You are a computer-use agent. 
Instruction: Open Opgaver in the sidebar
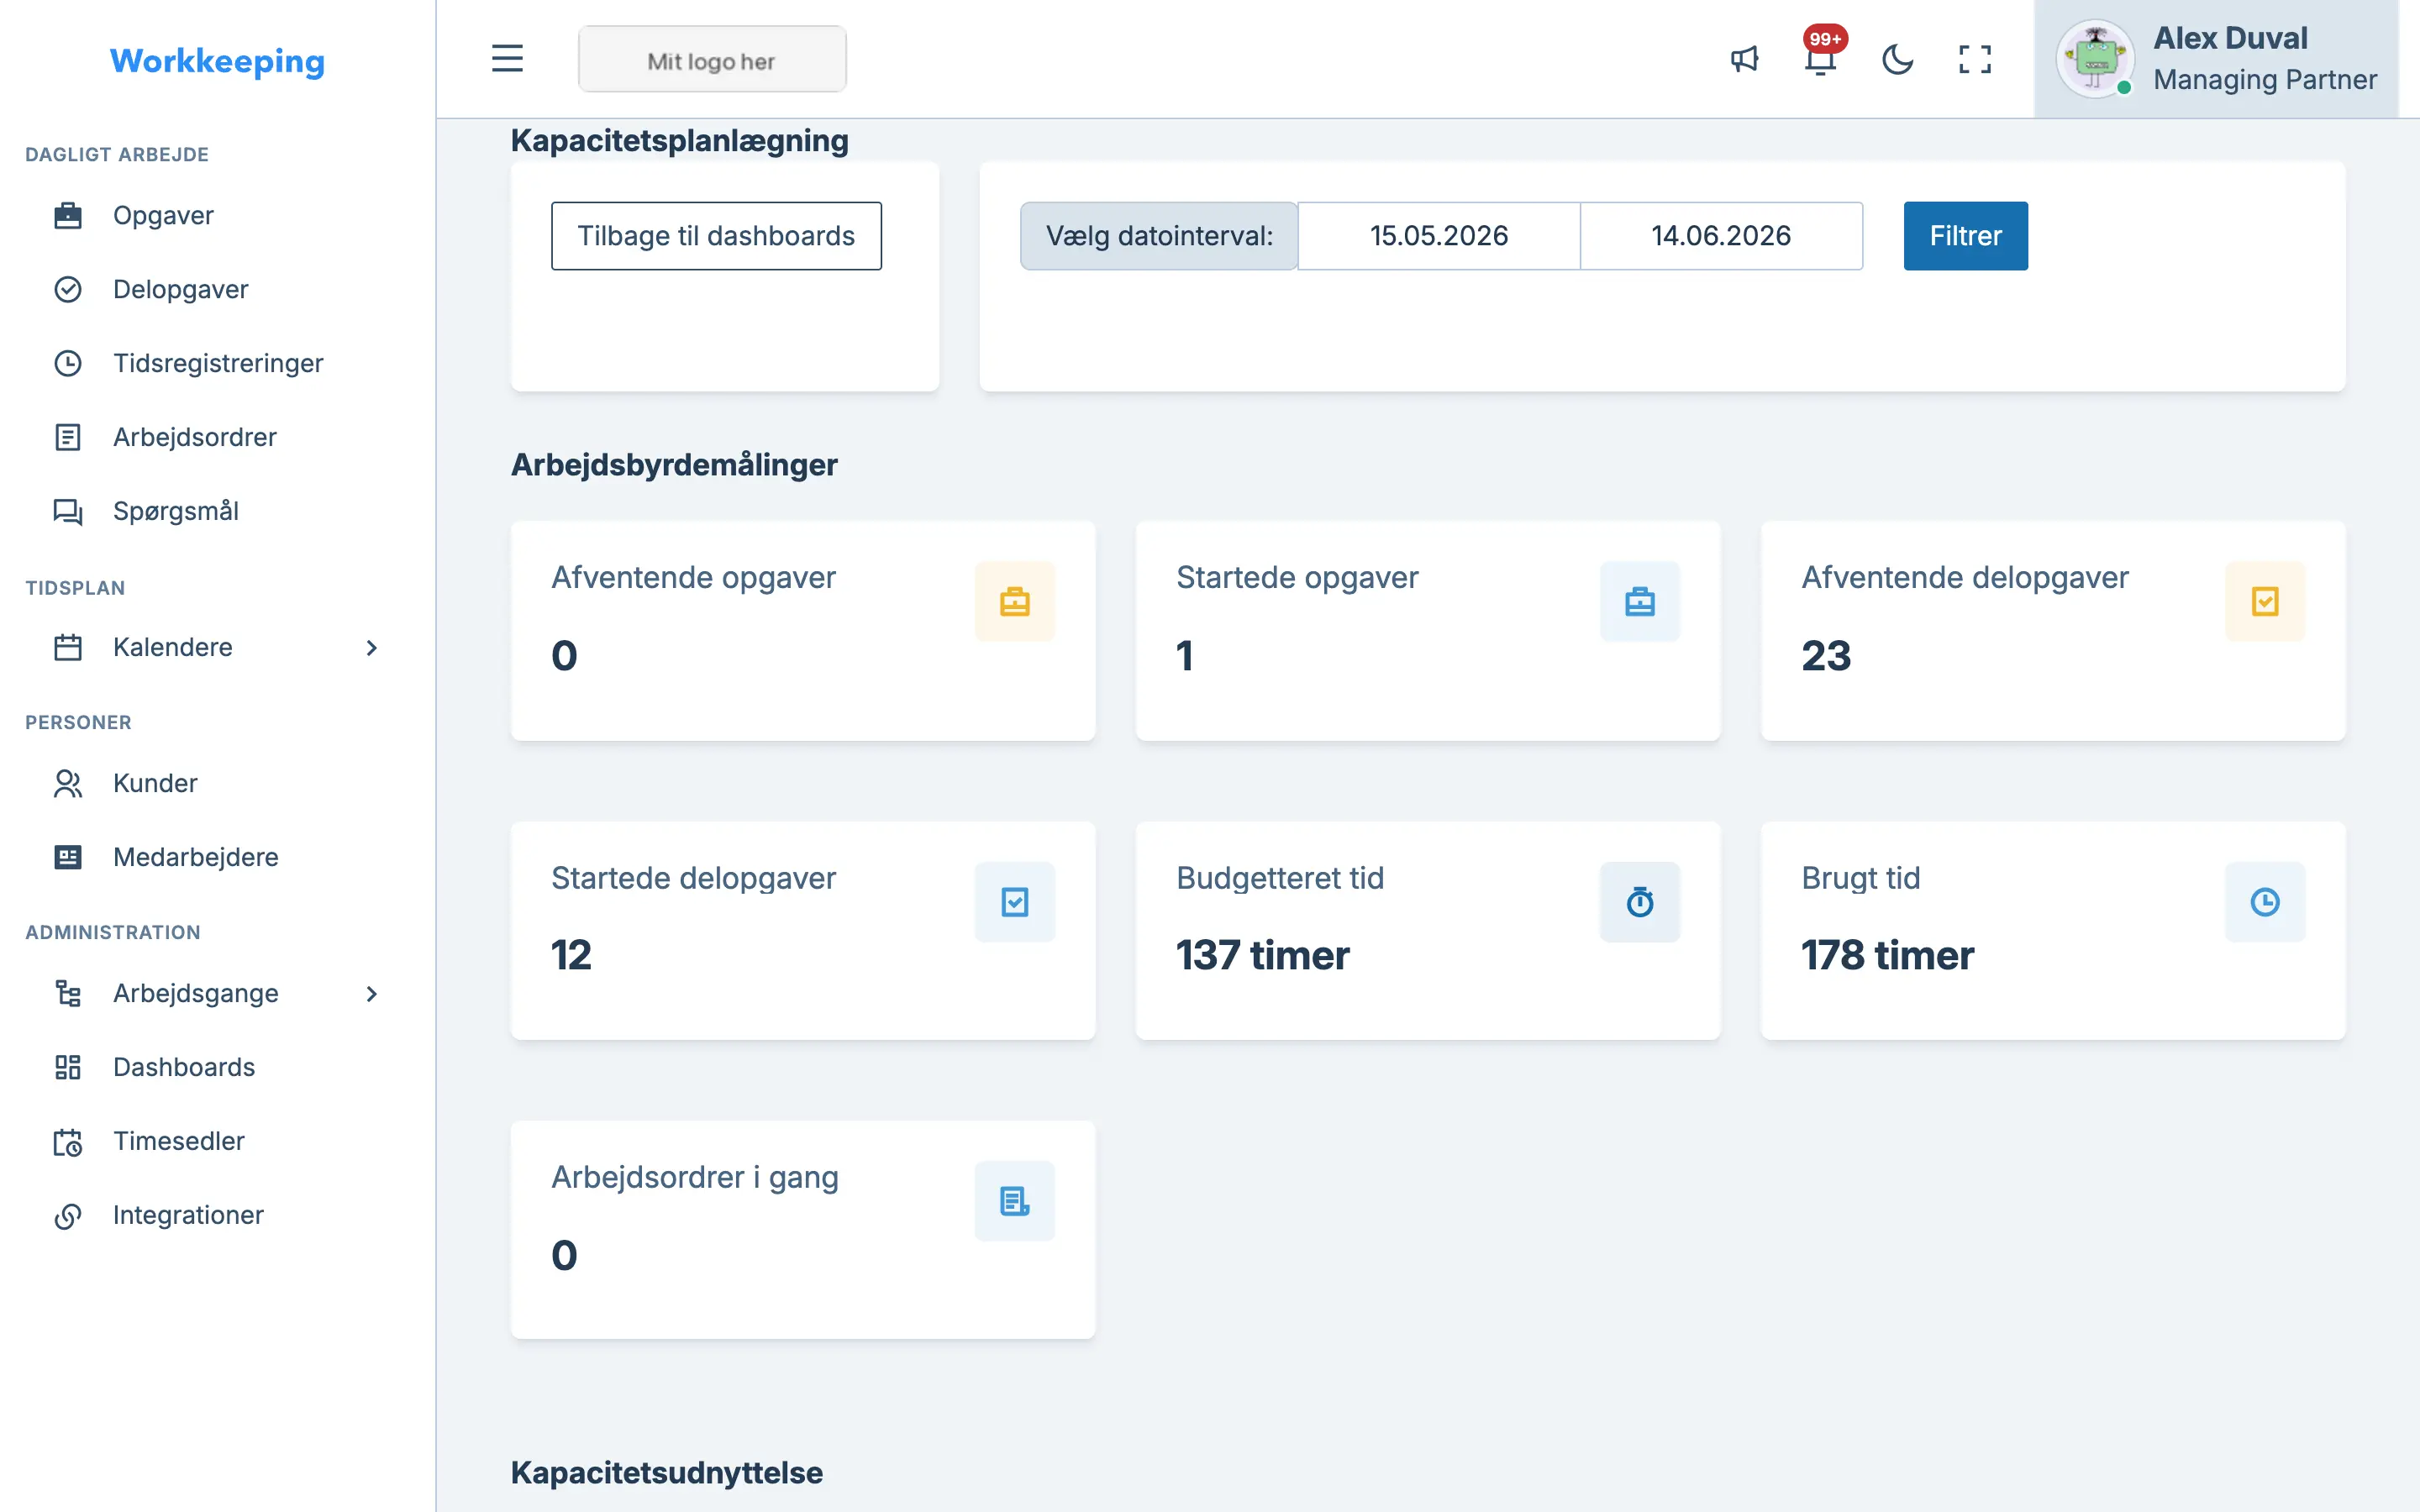pyautogui.click(x=163, y=215)
